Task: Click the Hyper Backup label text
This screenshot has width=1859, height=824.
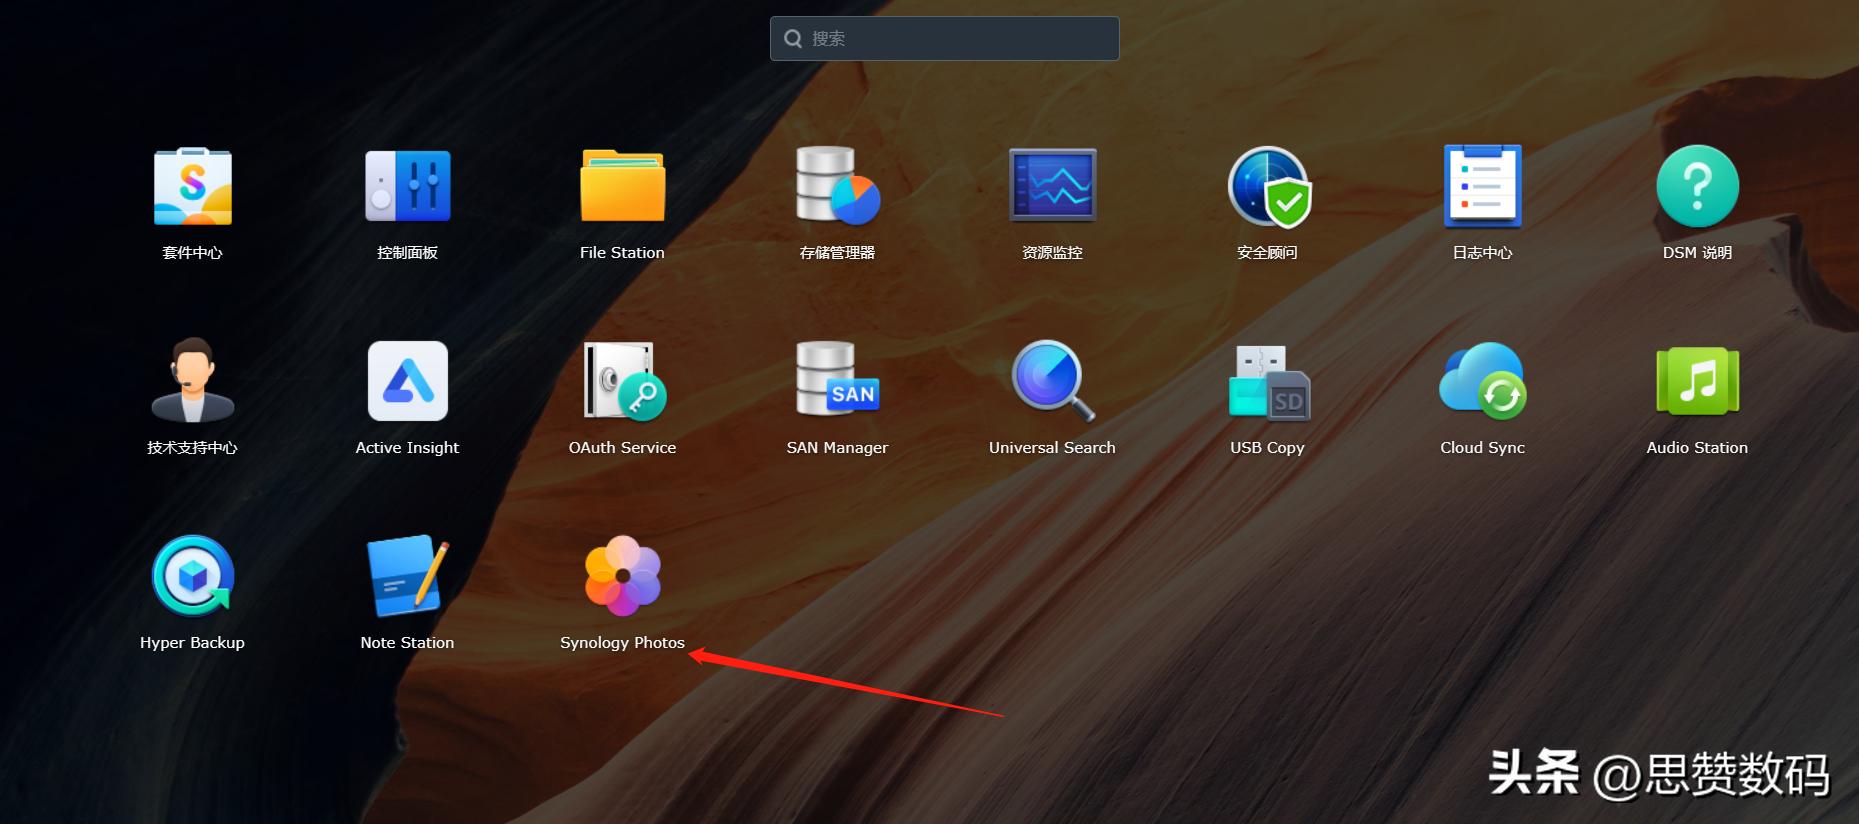Action: pyautogui.click(x=192, y=643)
